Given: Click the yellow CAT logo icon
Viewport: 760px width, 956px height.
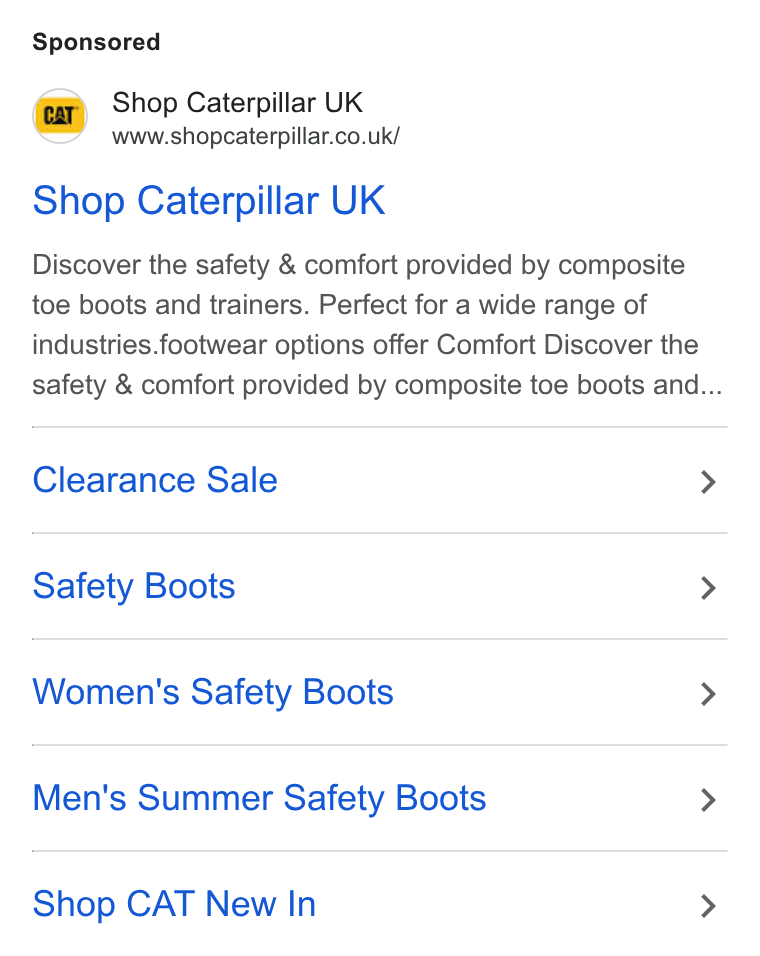Looking at the screenshot, I should (60, 116).
